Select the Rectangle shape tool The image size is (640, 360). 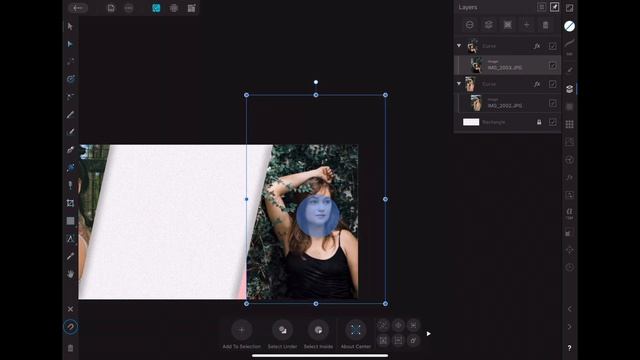pos(70,221)
